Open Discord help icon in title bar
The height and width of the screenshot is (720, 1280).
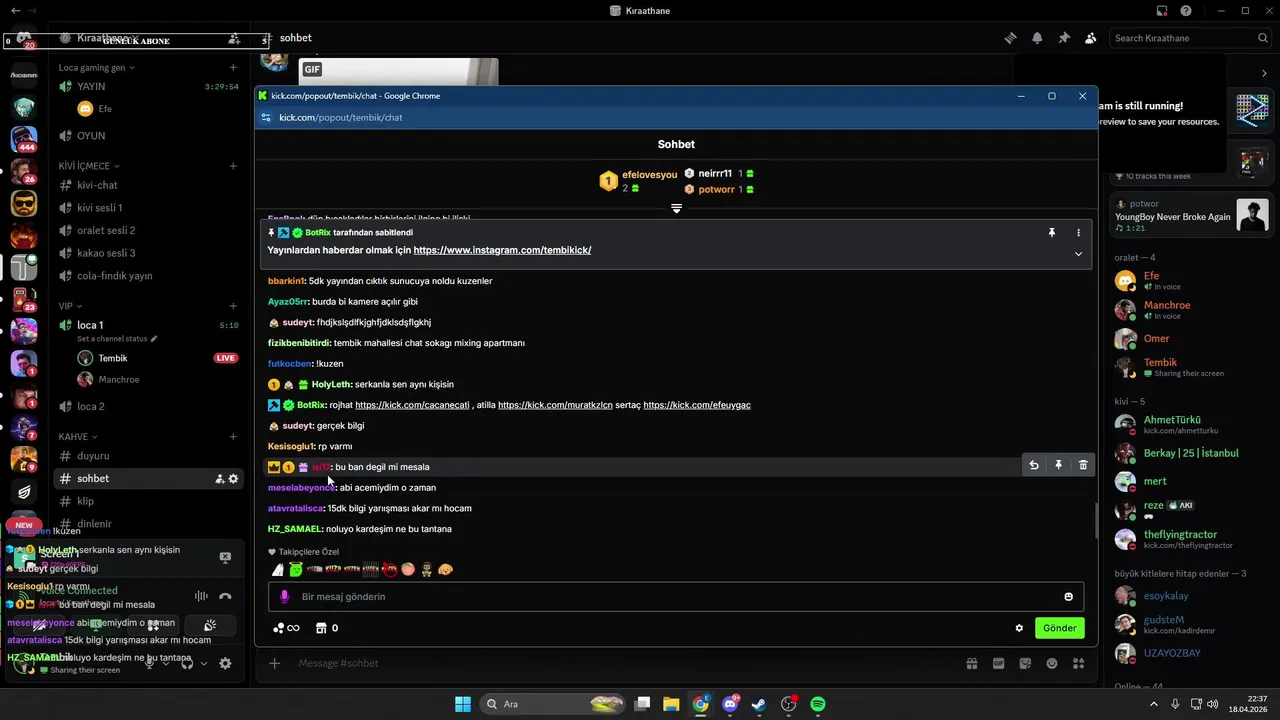tap(1186, 10)
